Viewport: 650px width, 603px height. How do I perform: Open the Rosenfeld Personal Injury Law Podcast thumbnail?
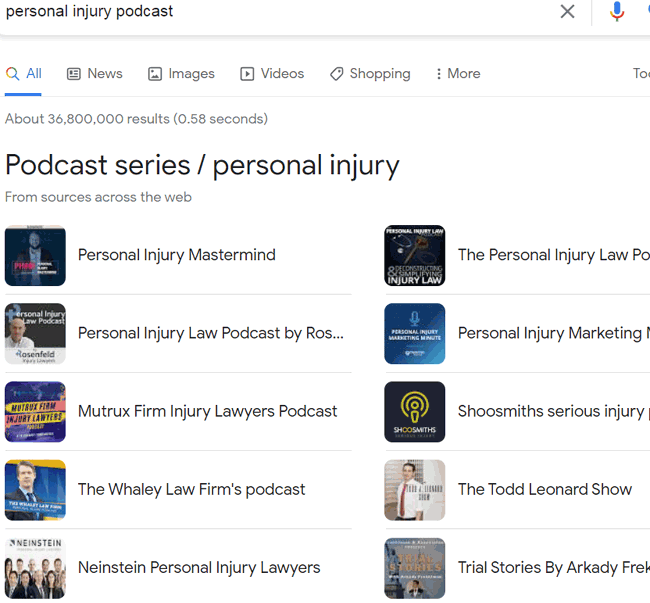pos(35,334)
